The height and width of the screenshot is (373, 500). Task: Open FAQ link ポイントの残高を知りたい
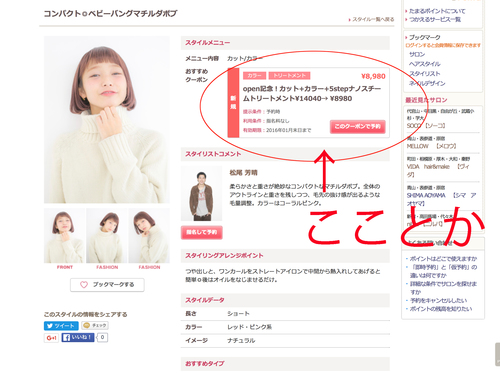pyautogui.click(x=441, y=309)
